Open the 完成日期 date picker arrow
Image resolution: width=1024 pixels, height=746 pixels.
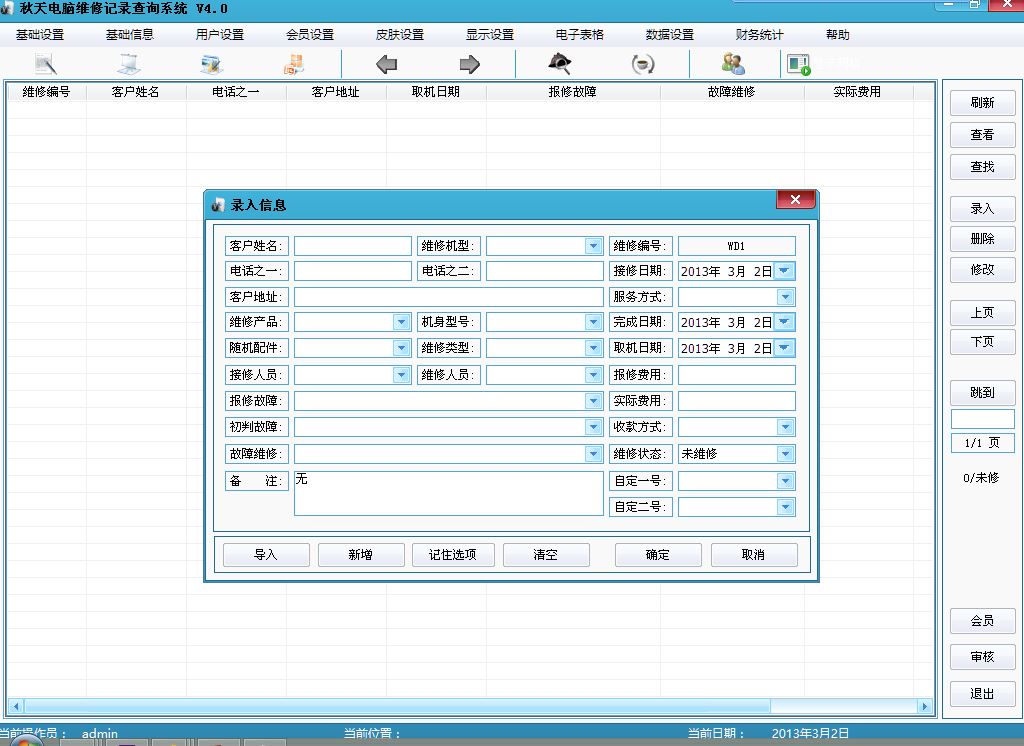pyautogui.click(x=784, y=322)
